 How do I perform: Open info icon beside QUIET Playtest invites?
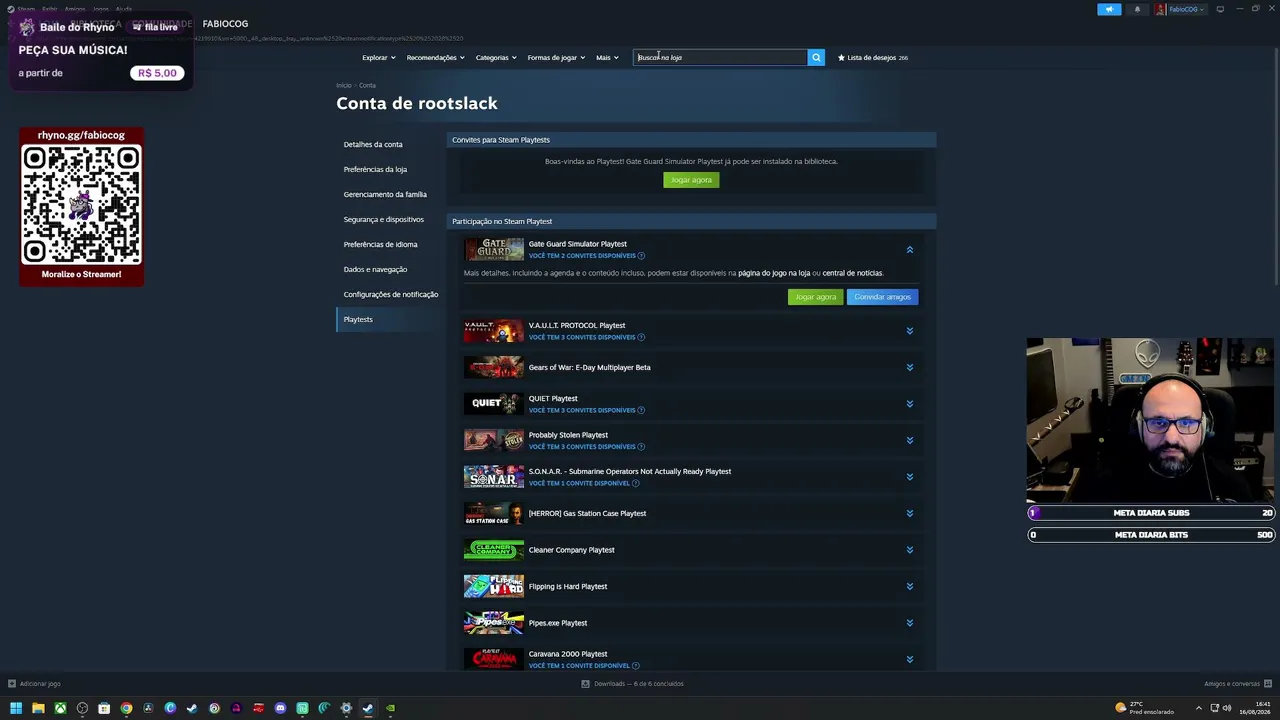tap(641, 410)
